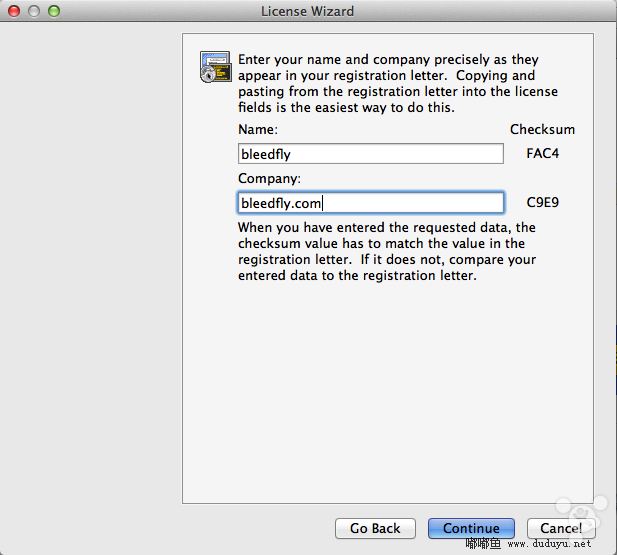This screenshot has width=617, height=555.
Task: Focus the Name field containing bleedfly
Action: click(371, 154)
